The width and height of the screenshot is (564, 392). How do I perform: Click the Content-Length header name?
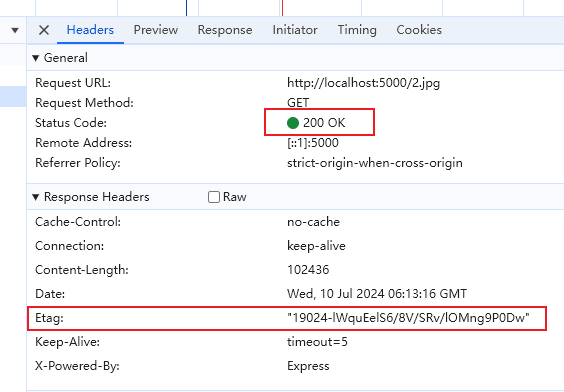82,270
